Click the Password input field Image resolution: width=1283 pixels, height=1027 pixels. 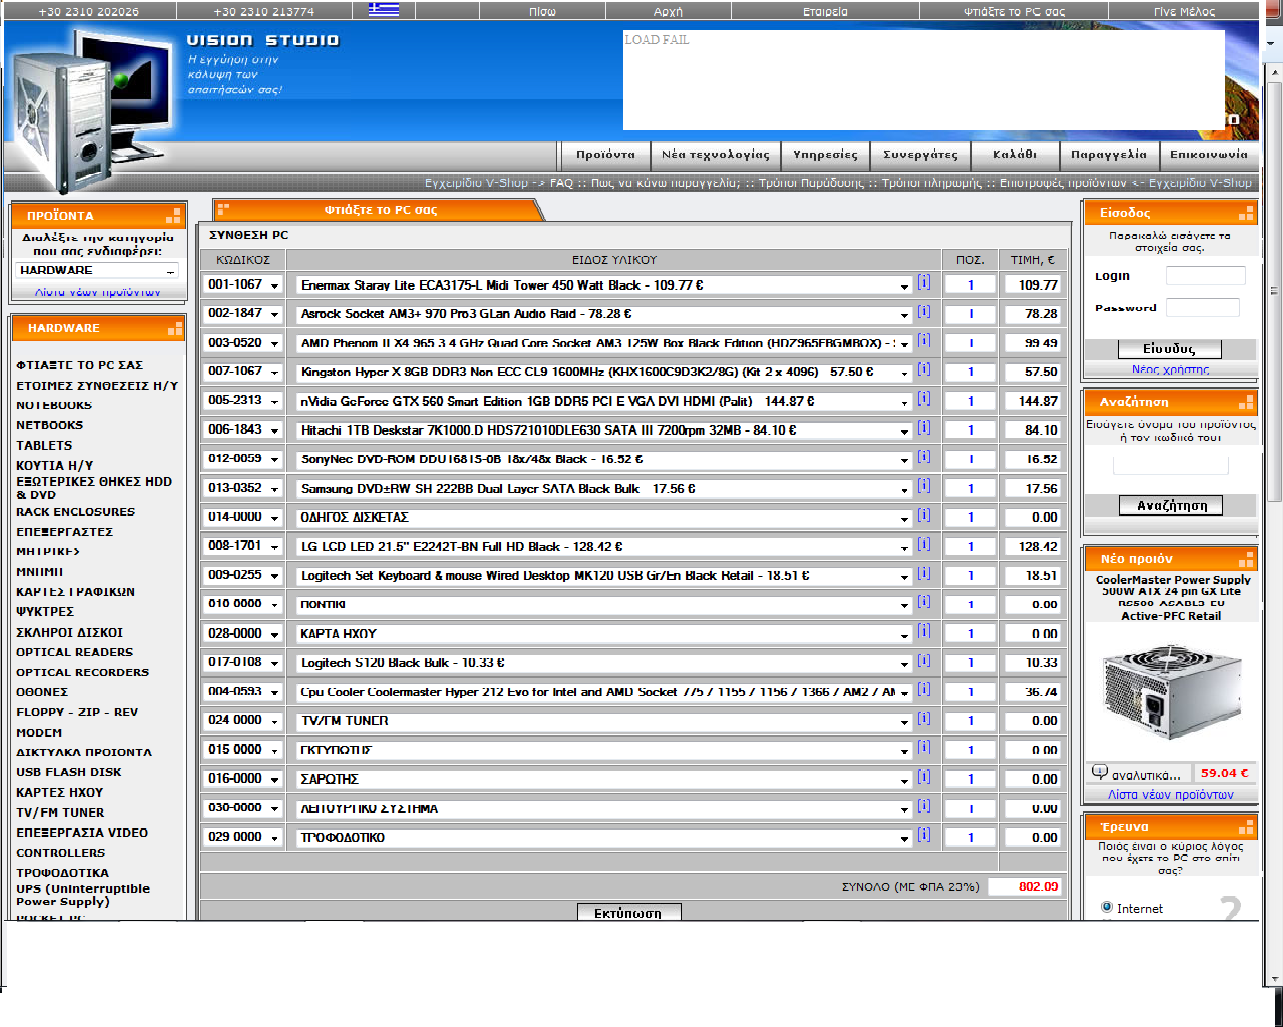point(1203,307)
